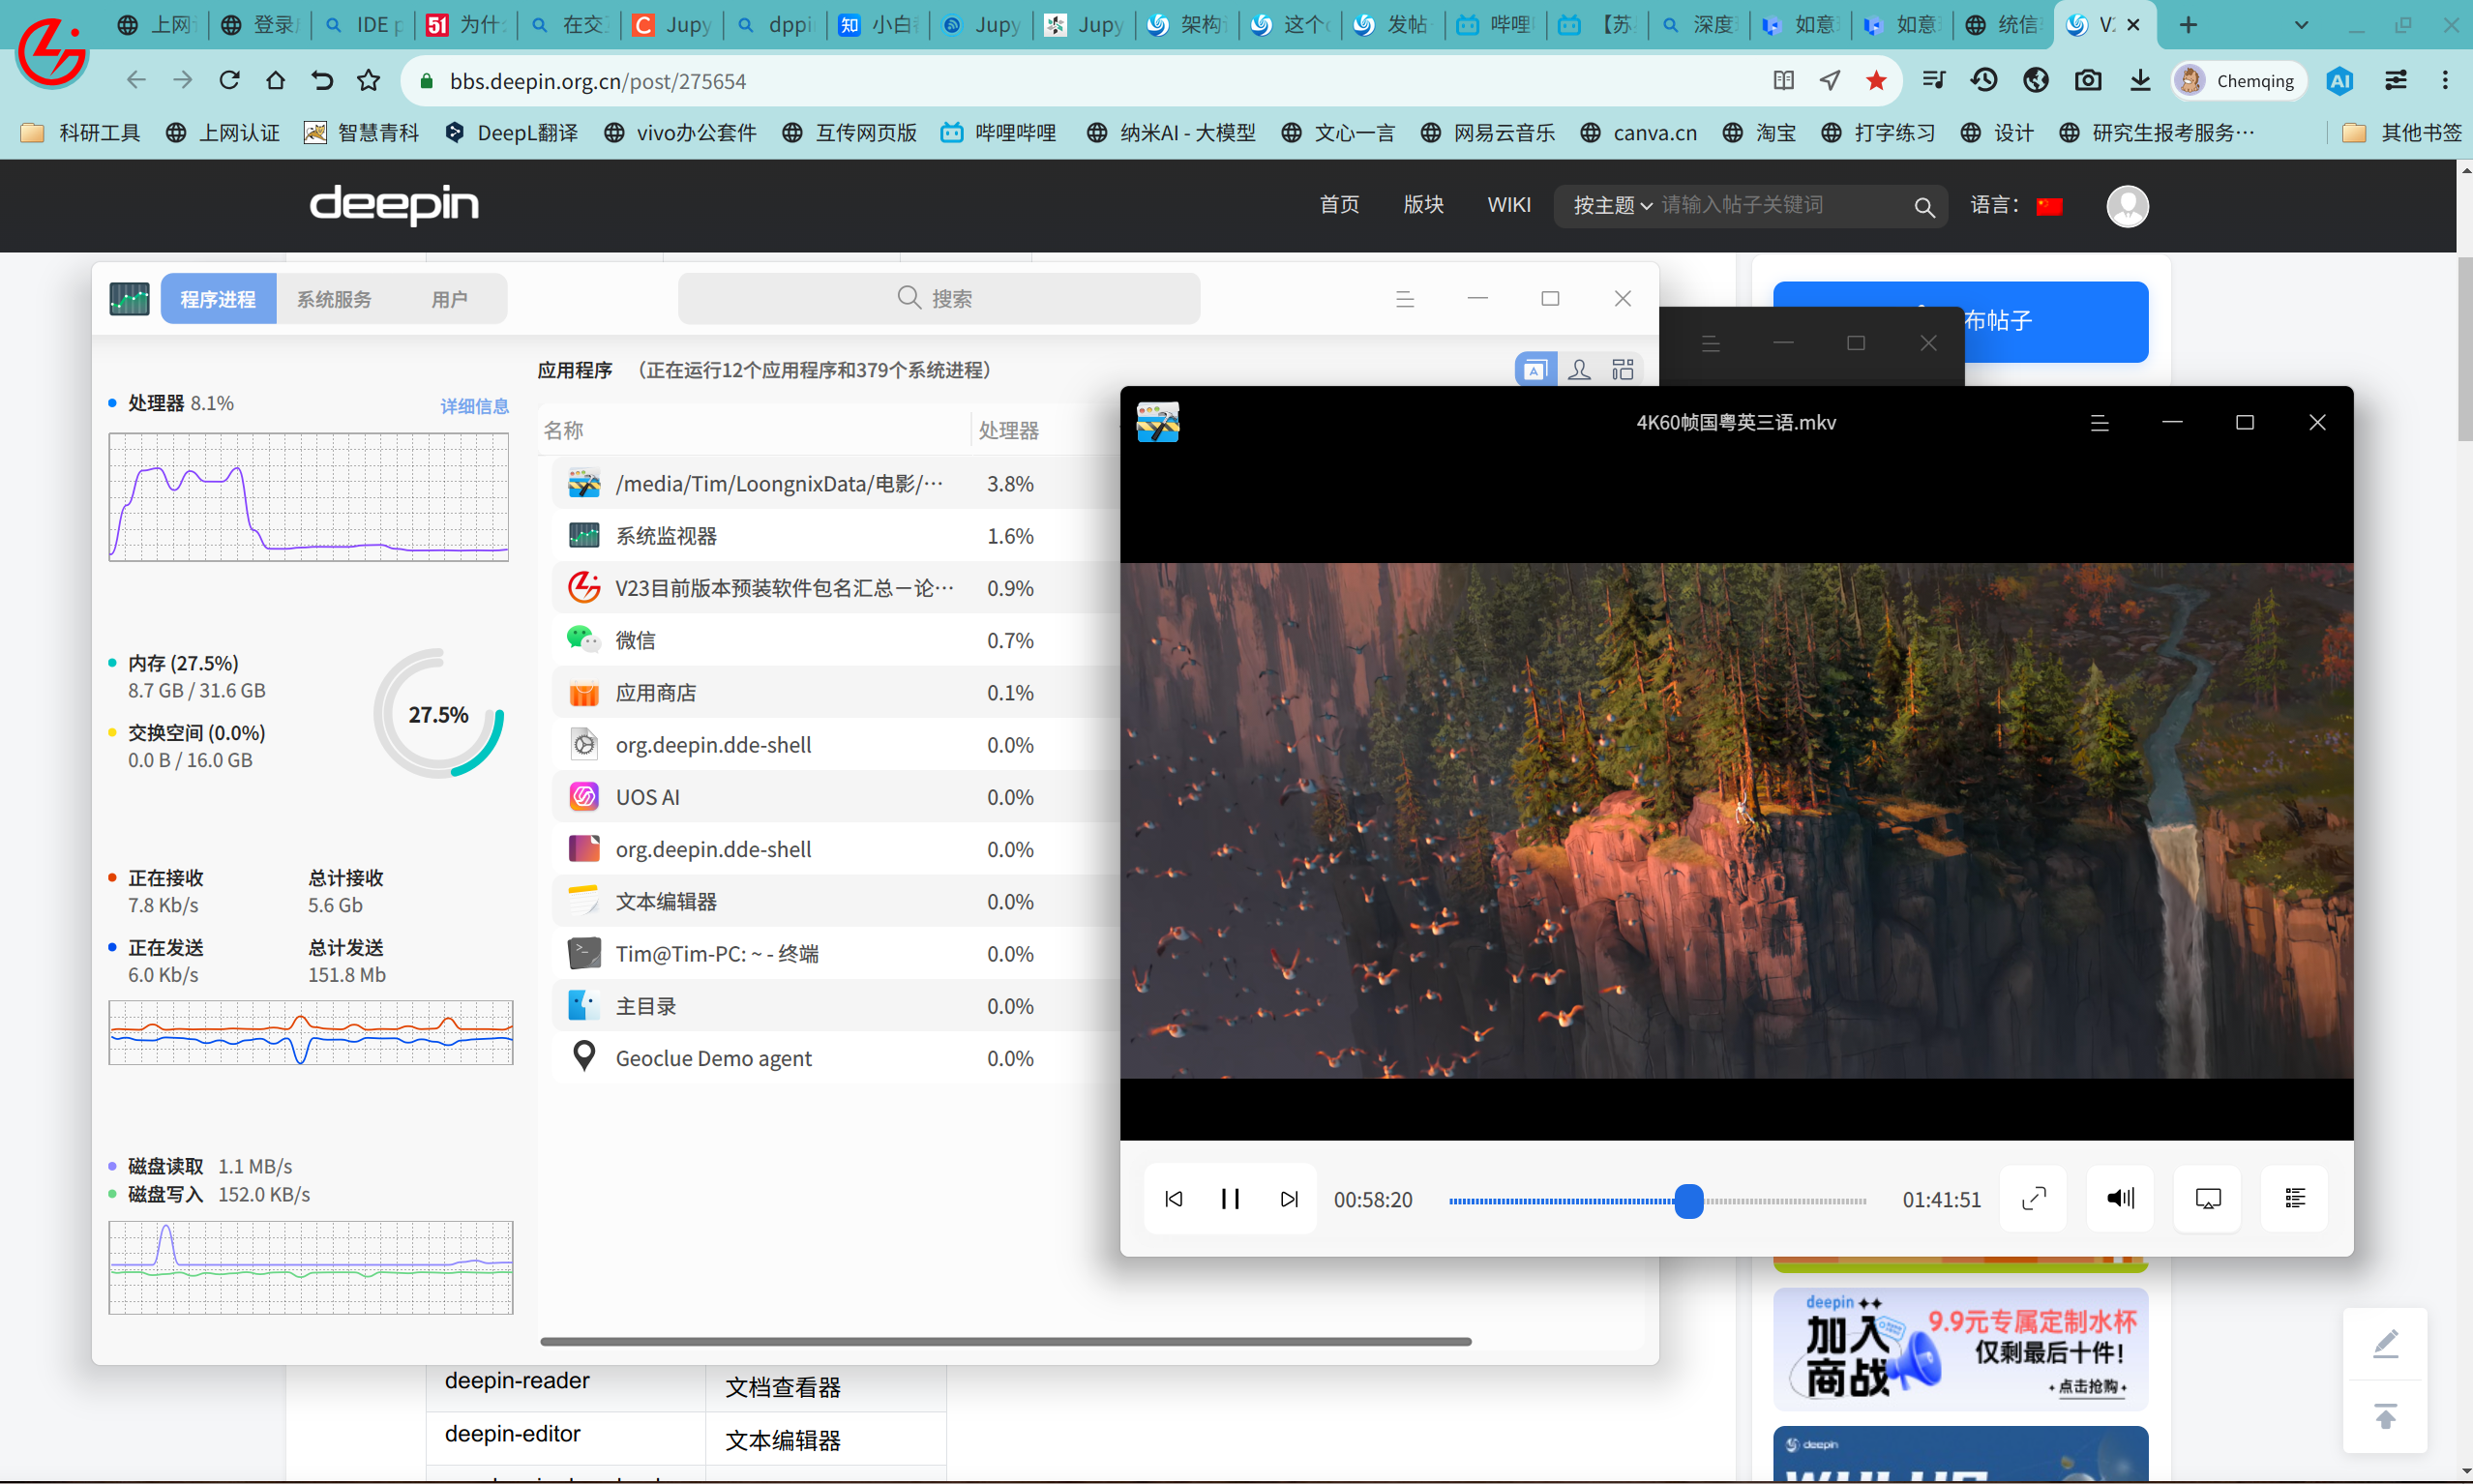
Task: Open the user avatar in forum header
Action: [2127, 206]
